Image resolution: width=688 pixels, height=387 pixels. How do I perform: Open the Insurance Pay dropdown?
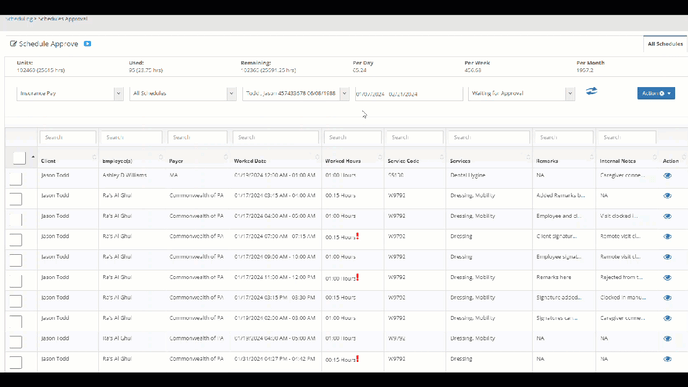(x=70, y=93)
